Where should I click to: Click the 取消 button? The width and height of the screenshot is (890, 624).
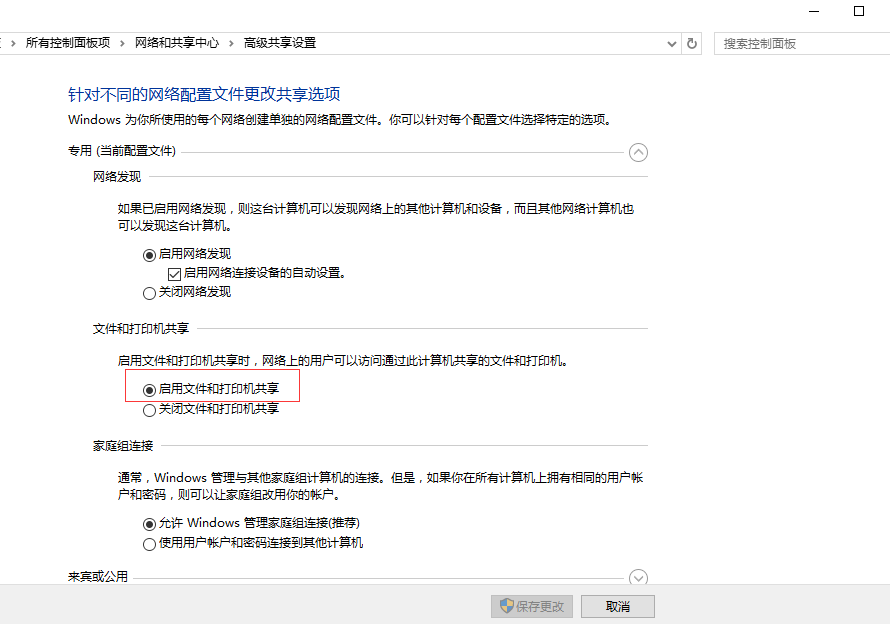pyautogui.click(x=617, y=606)
